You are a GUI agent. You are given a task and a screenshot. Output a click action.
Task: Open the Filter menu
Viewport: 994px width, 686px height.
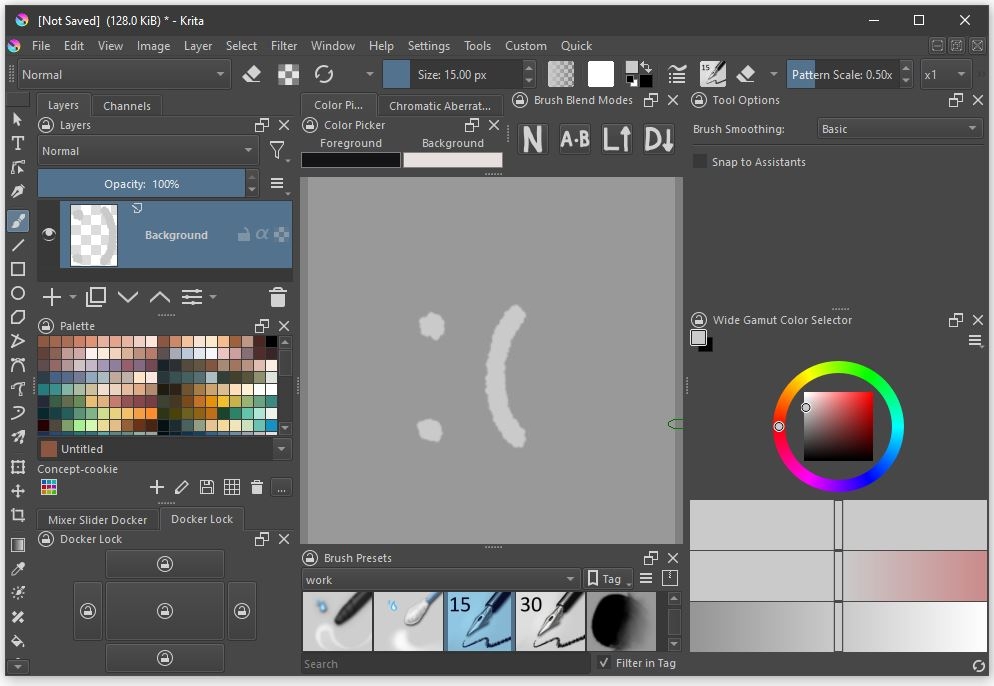coord(284,46)
